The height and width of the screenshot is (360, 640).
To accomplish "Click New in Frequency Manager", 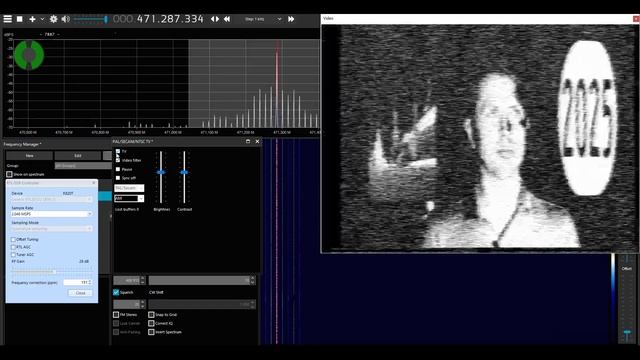I will click(x=29, y=156).
